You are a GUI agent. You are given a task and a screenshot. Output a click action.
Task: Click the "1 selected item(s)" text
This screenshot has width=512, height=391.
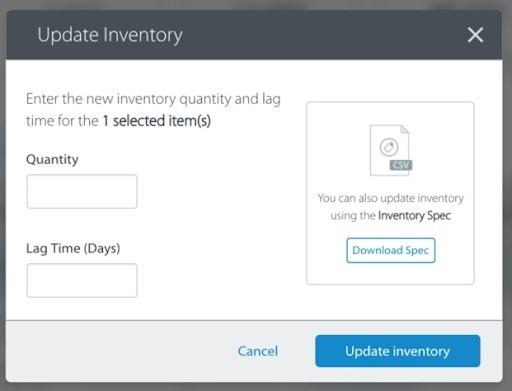point(157,121)
